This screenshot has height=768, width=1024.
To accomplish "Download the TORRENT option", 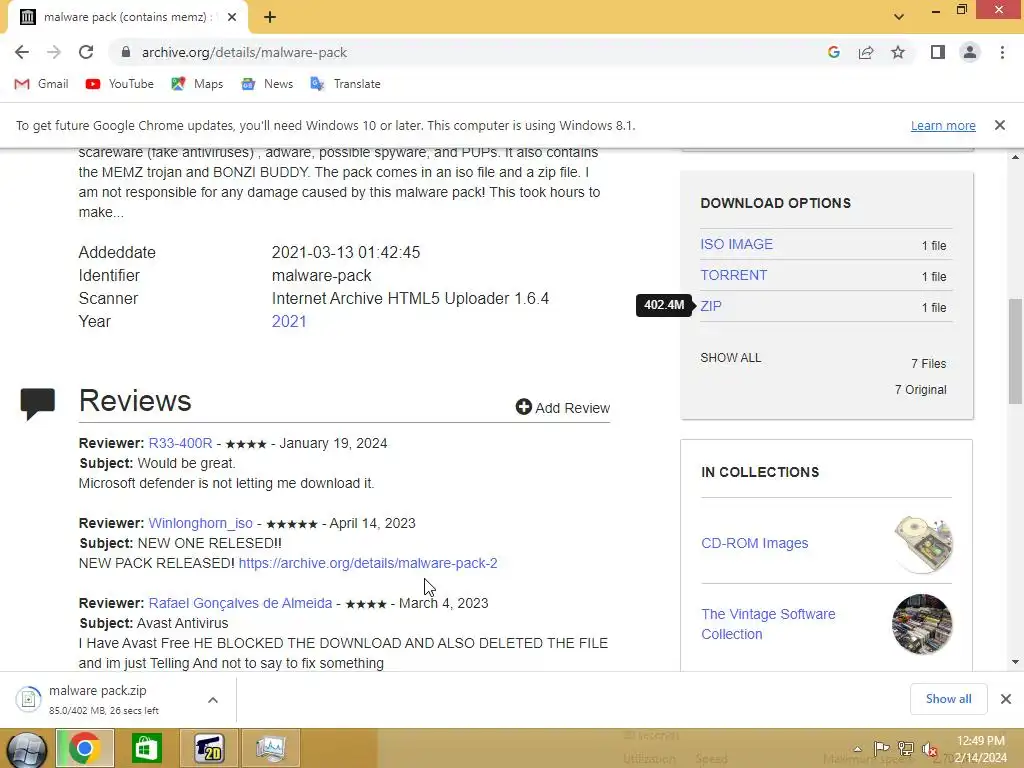I will tap(733, 275).
